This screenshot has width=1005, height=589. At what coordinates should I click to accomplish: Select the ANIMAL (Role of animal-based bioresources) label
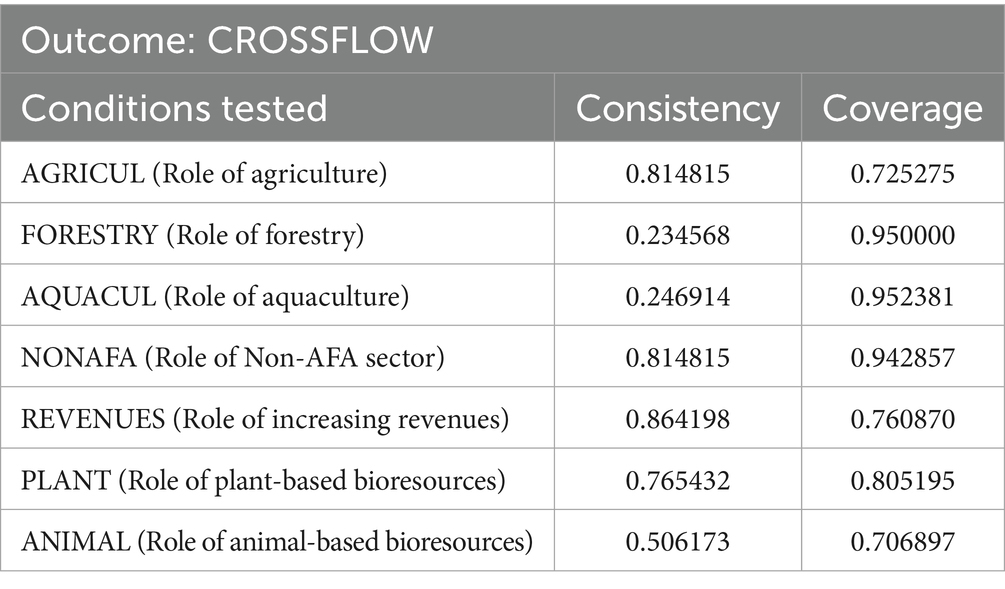pyautogui.click(x=277, y=542)
